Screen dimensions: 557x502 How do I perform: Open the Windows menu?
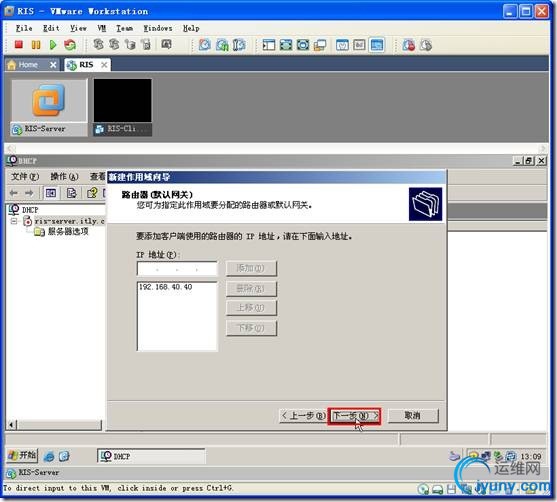158,28
